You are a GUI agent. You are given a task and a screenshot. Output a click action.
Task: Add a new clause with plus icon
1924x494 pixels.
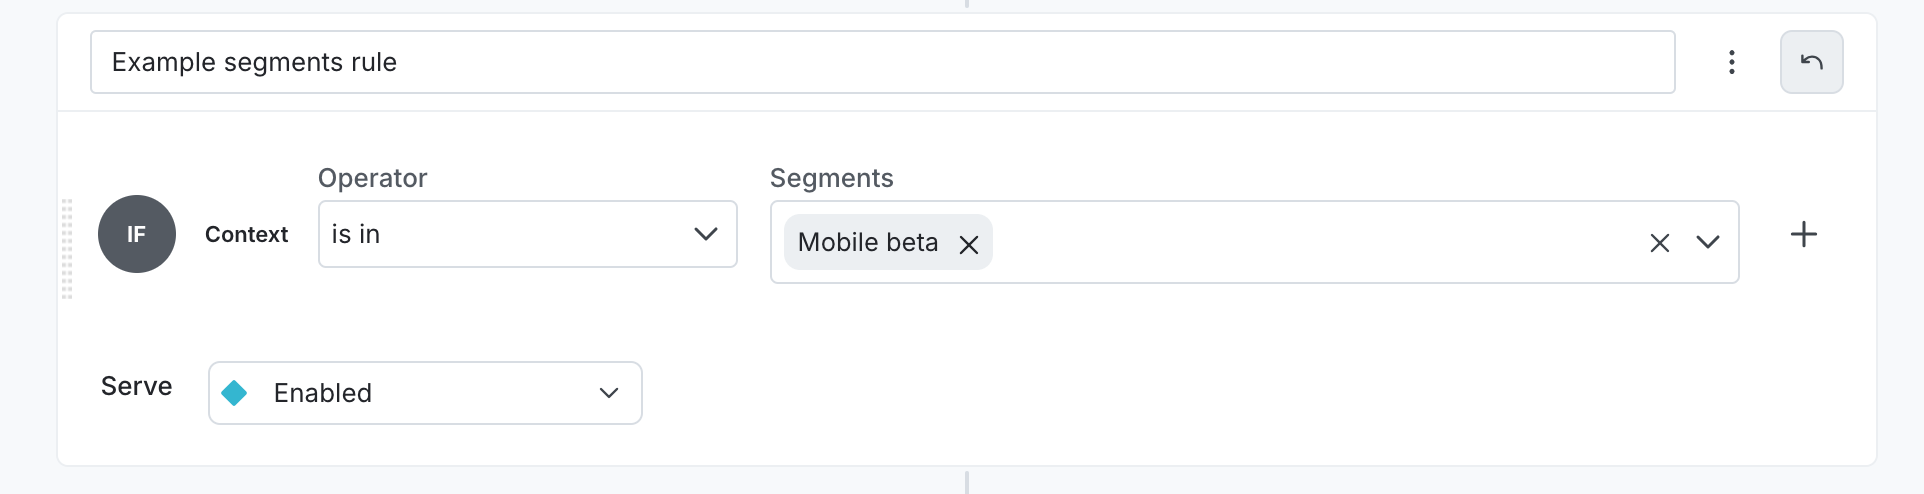(1803, 234)
